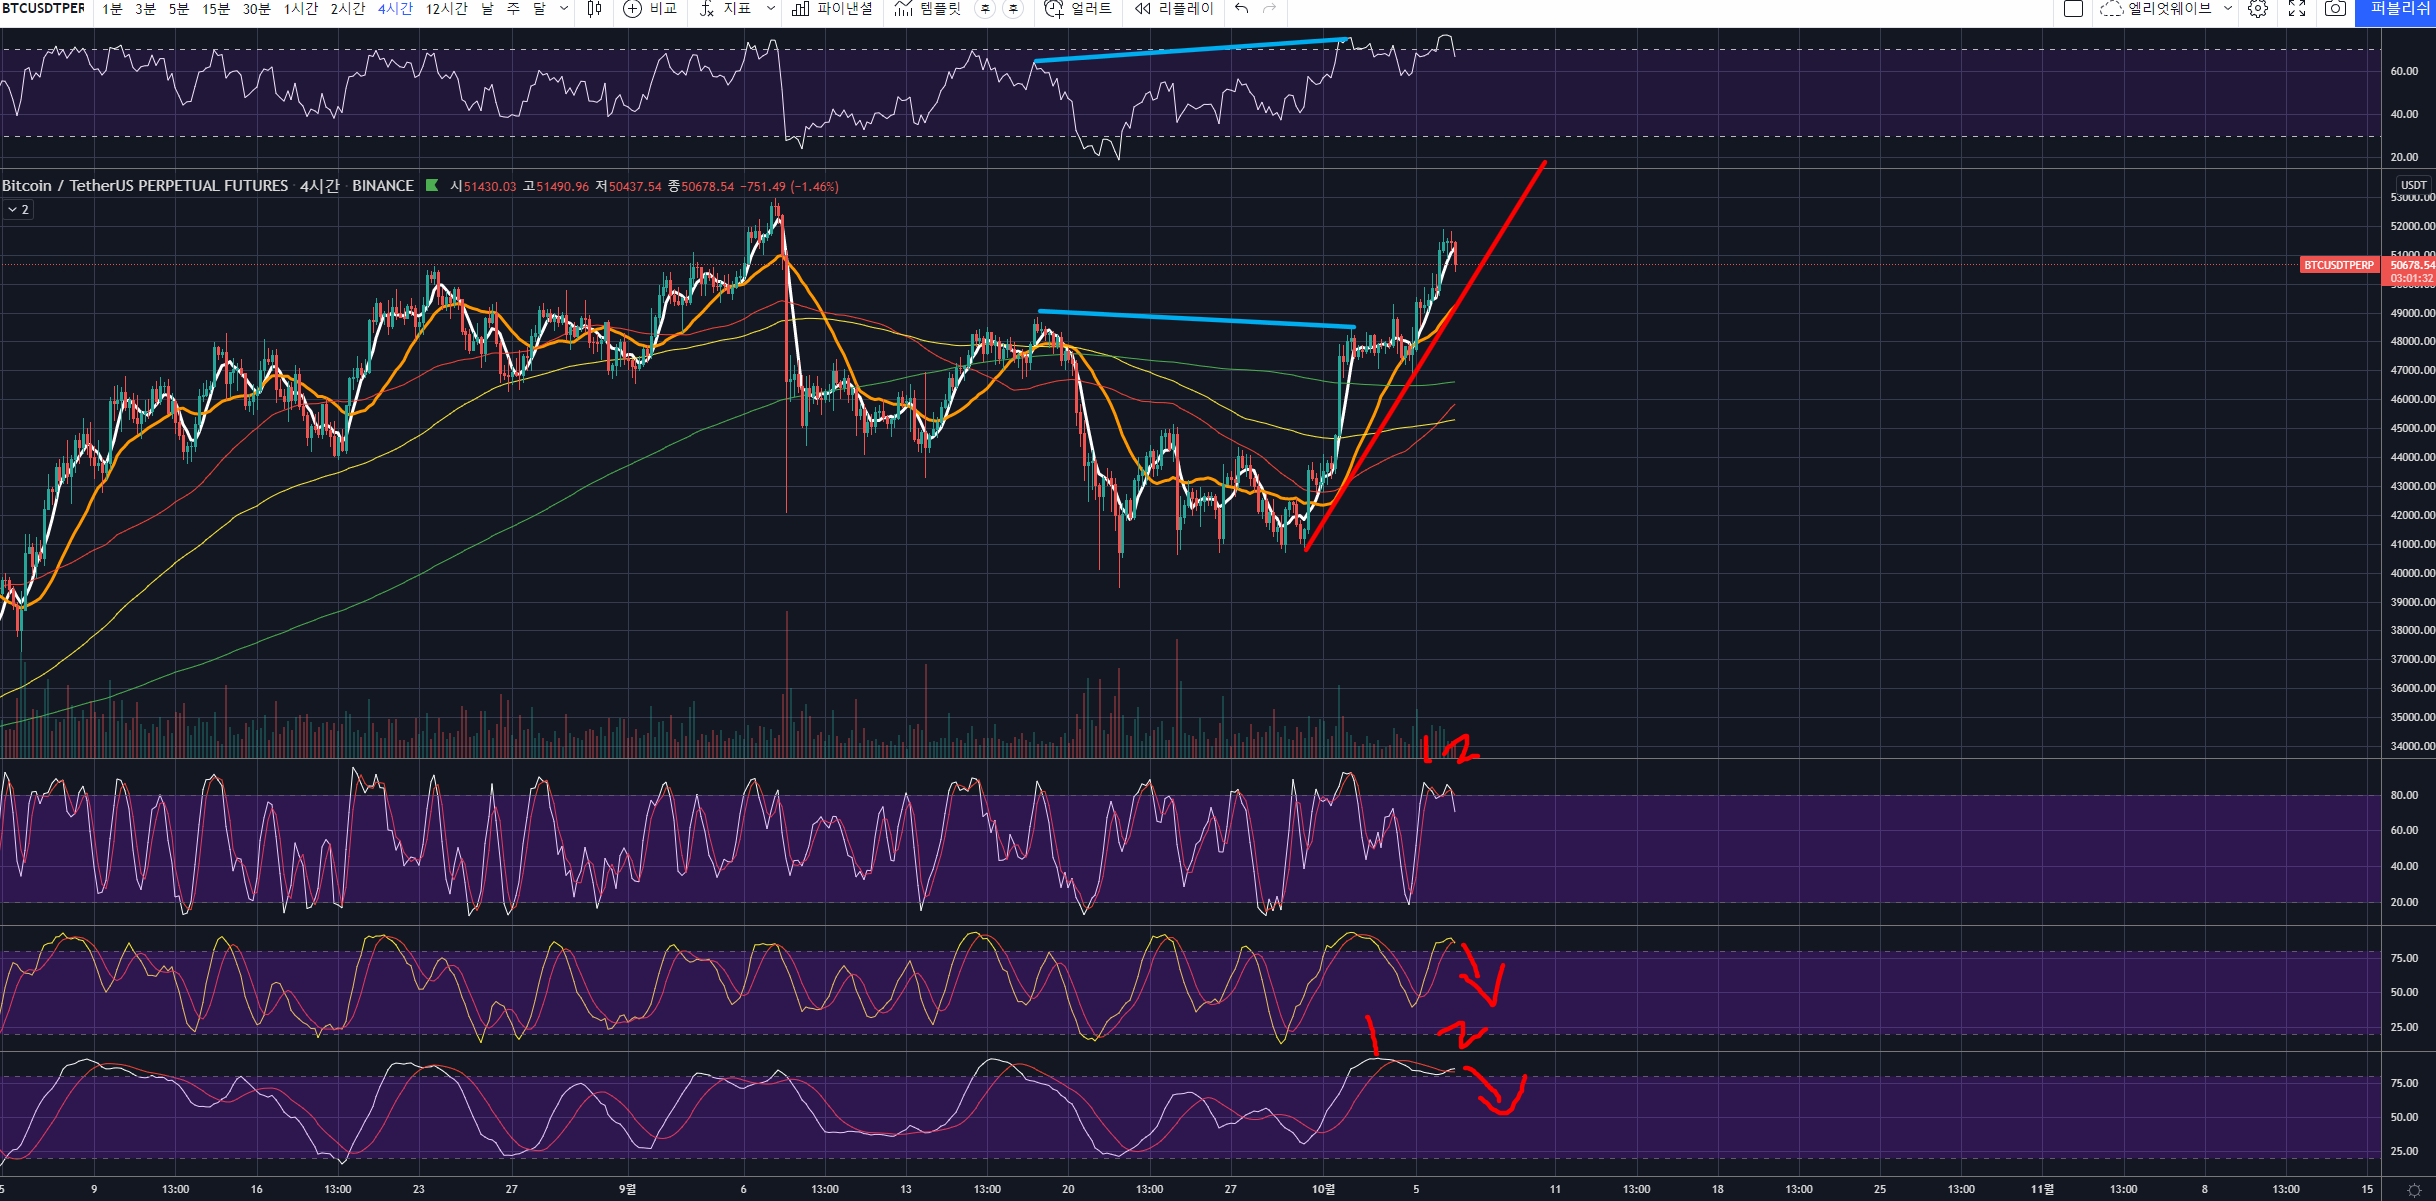
Task: Switch to the 1시간 timeframe
Action: tap(300, 9)
